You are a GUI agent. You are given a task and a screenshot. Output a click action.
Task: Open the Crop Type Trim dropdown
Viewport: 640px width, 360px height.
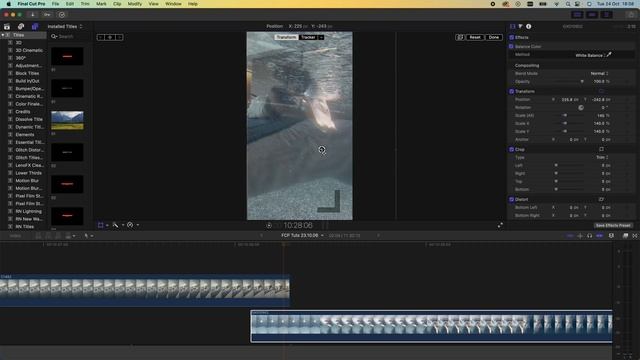602,157
